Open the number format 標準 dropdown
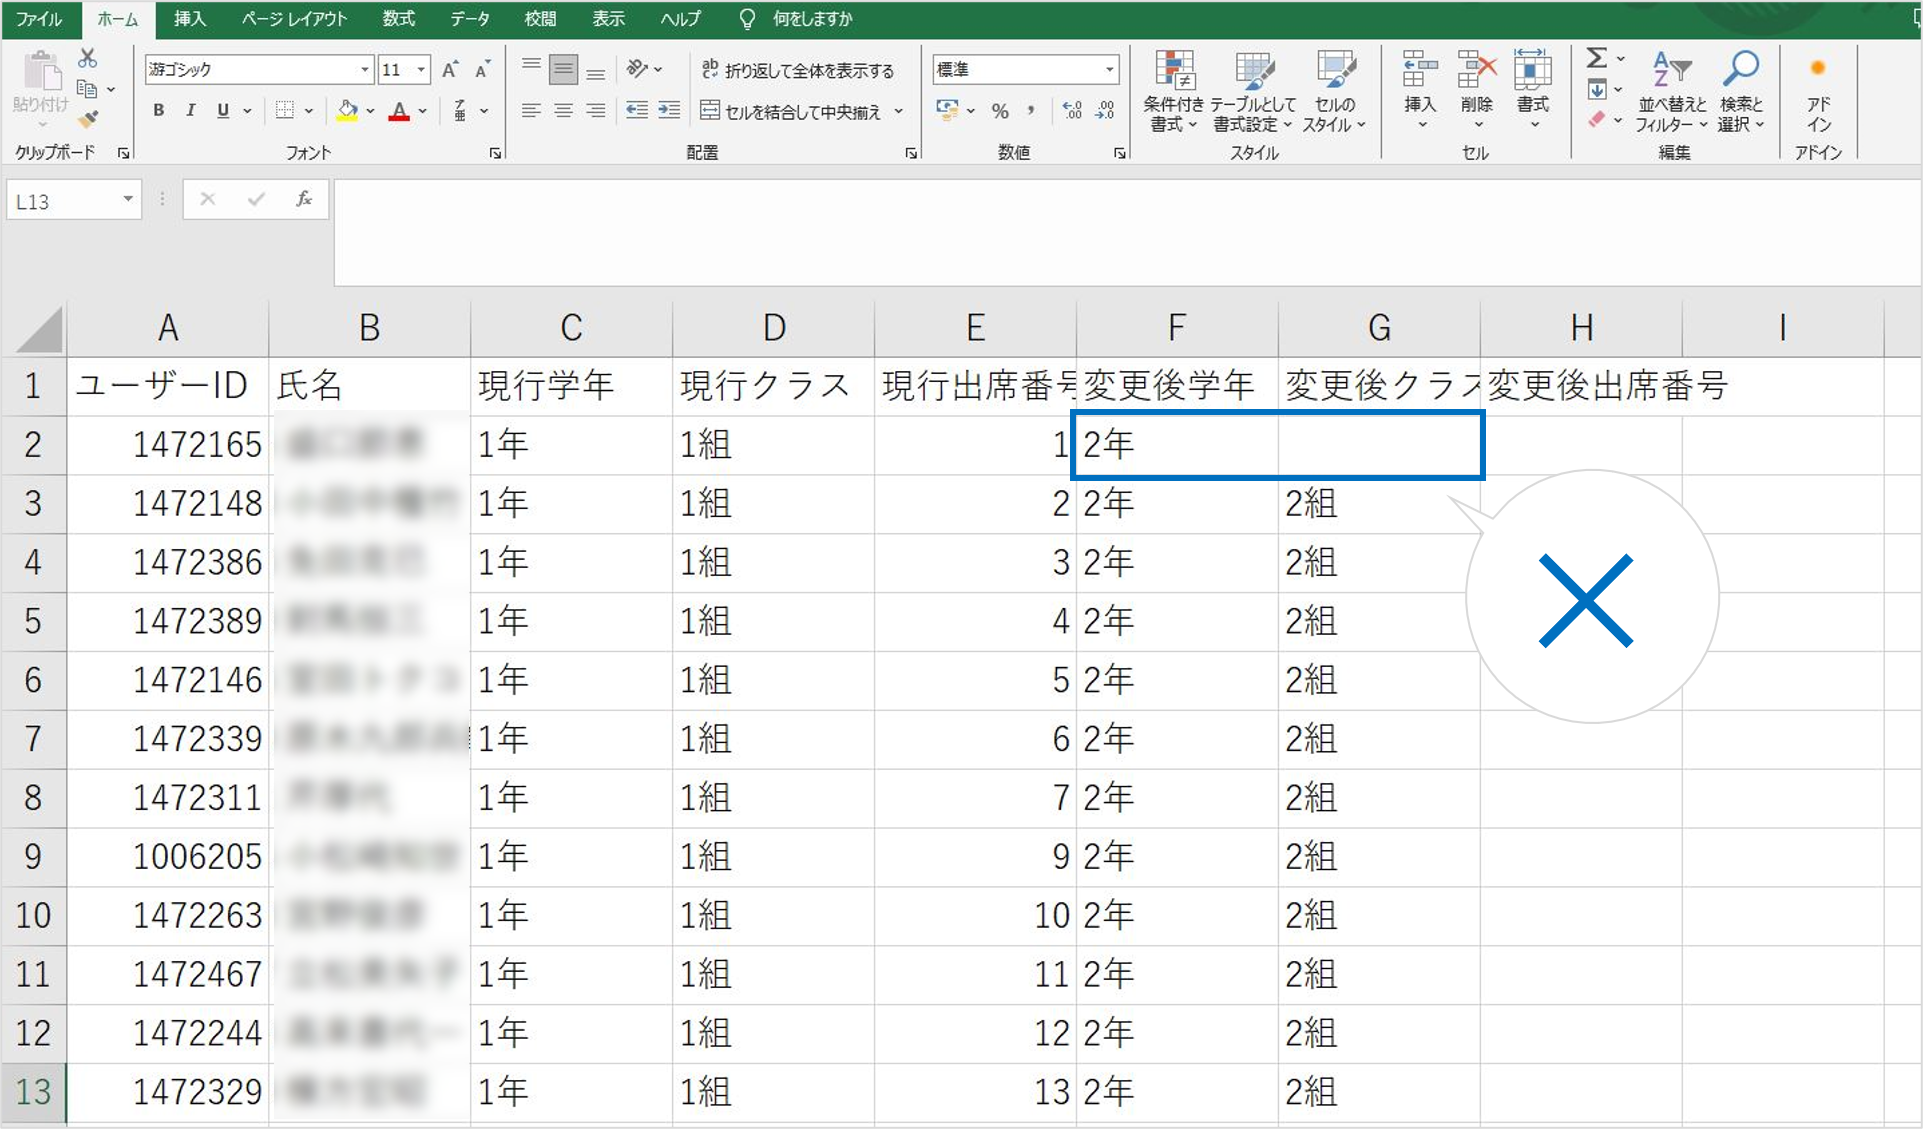 [x=1109, y=69]
